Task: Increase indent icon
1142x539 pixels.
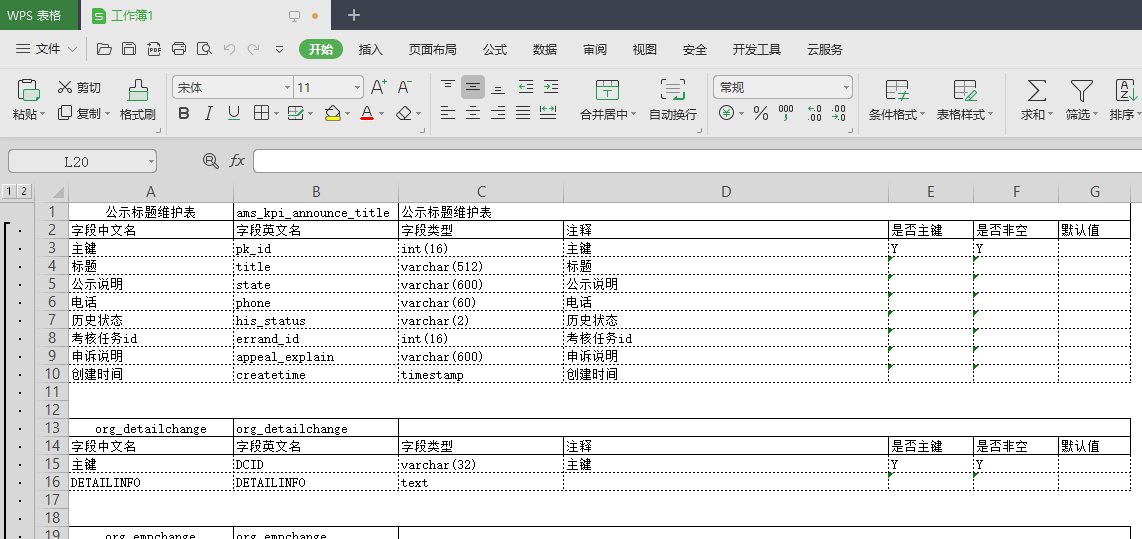Action: pos(551,87)
